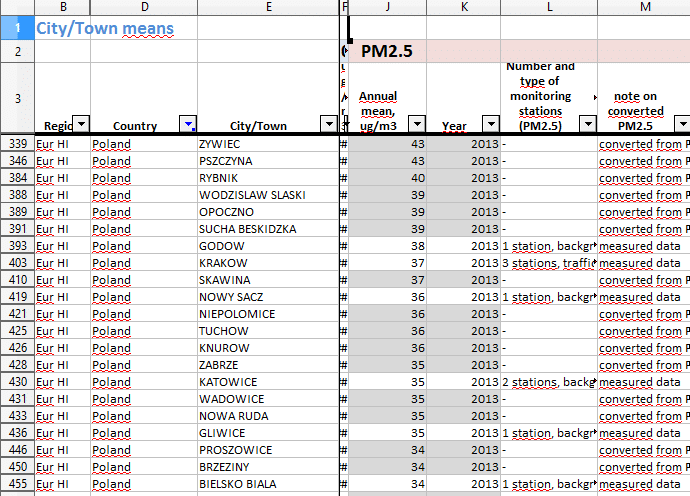
Task: Expand the City/Town filter dropdown
Action: [x=329, y=124]
